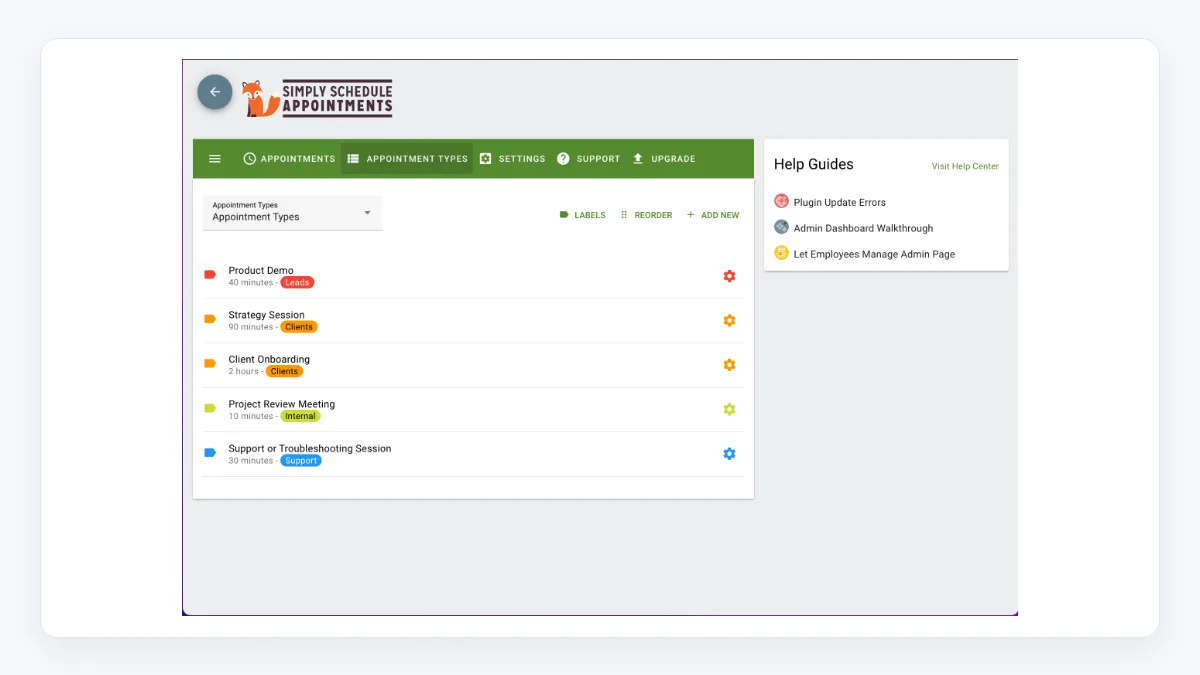Open settings gear for Strategy Session

pos(729,321)
